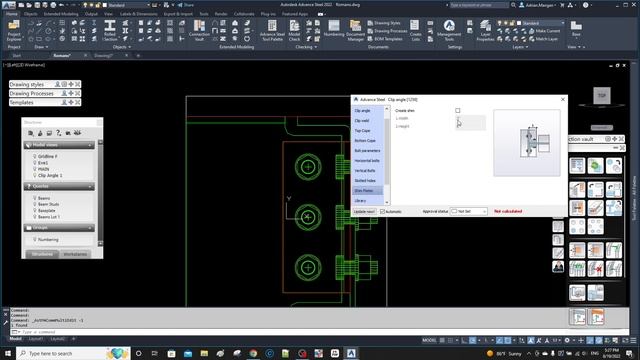Open the Layout1 tab

(x=36, y=339)
